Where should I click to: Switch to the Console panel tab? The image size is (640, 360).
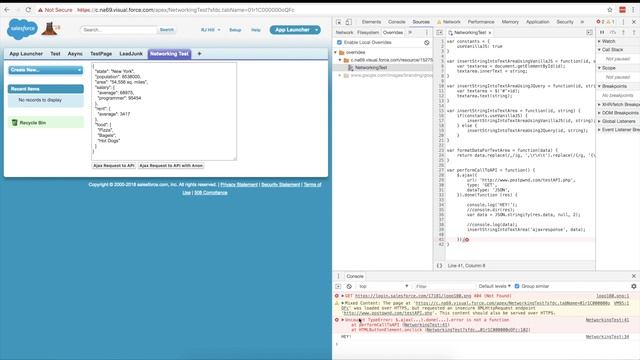coord(396,22)
